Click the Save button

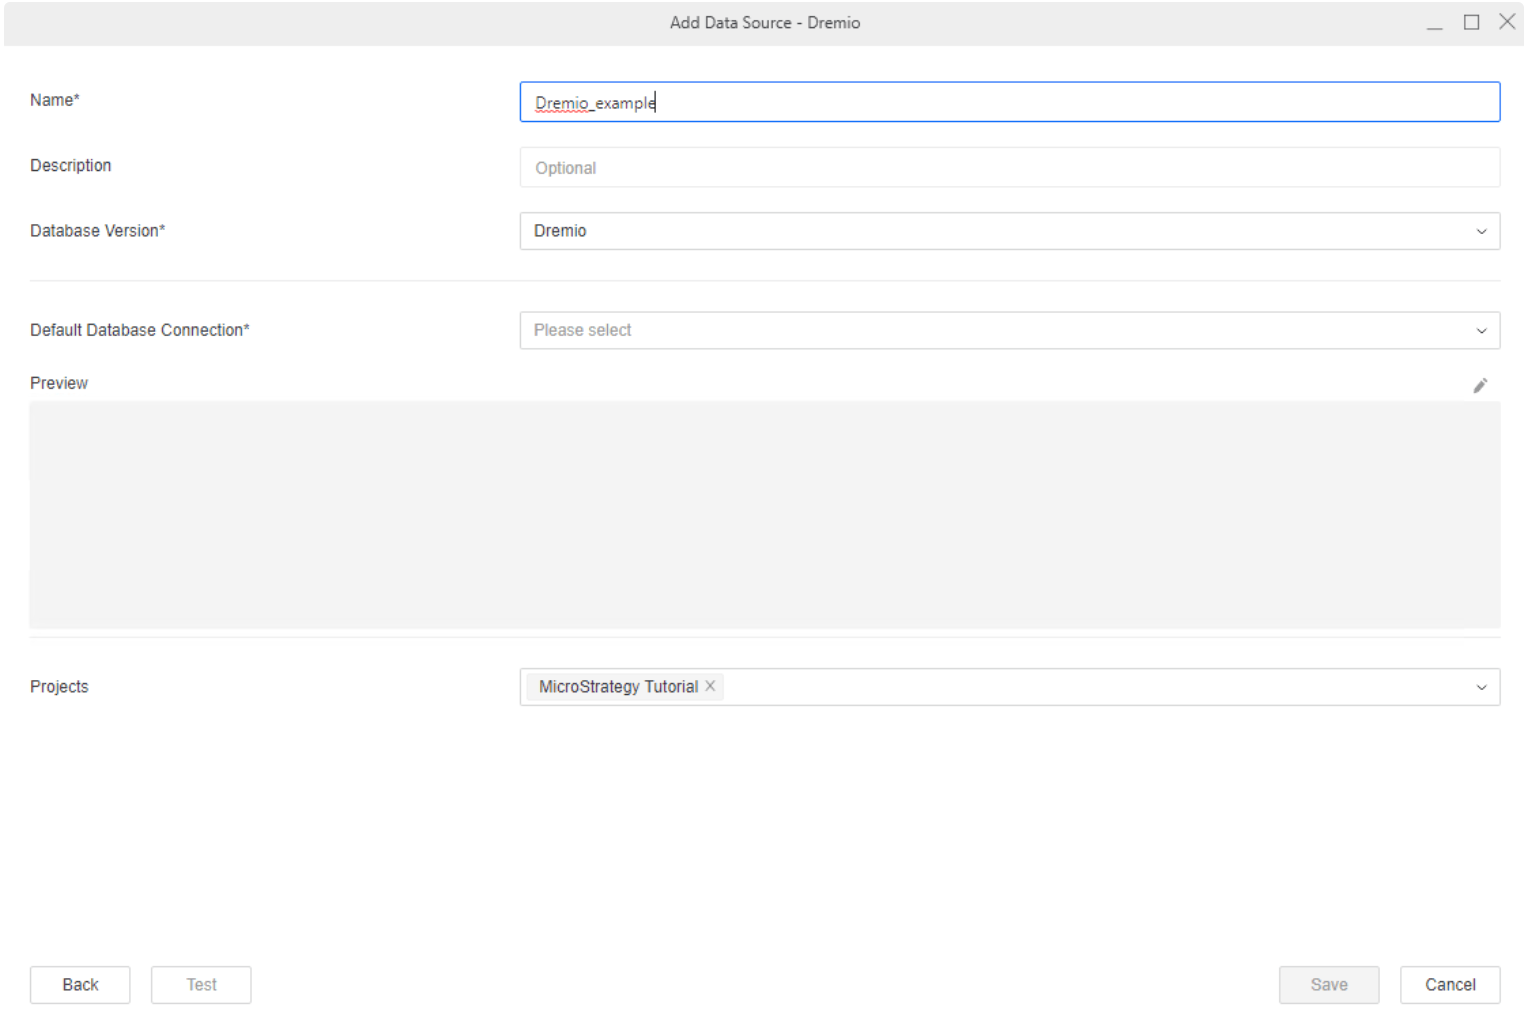pyautogui.click(x=1329, y=985)
